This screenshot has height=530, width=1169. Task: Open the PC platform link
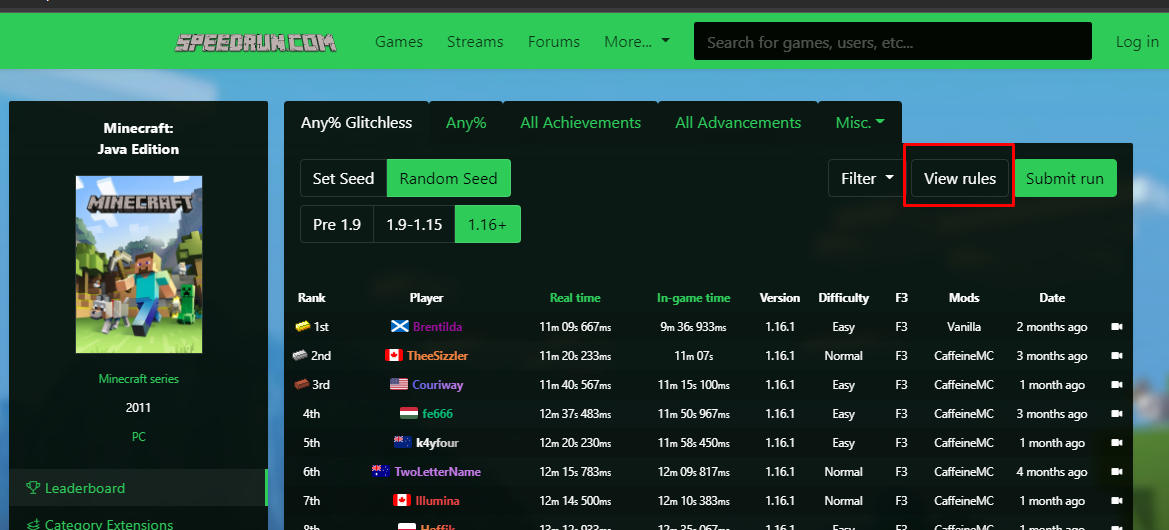click(x=139, y=437)
